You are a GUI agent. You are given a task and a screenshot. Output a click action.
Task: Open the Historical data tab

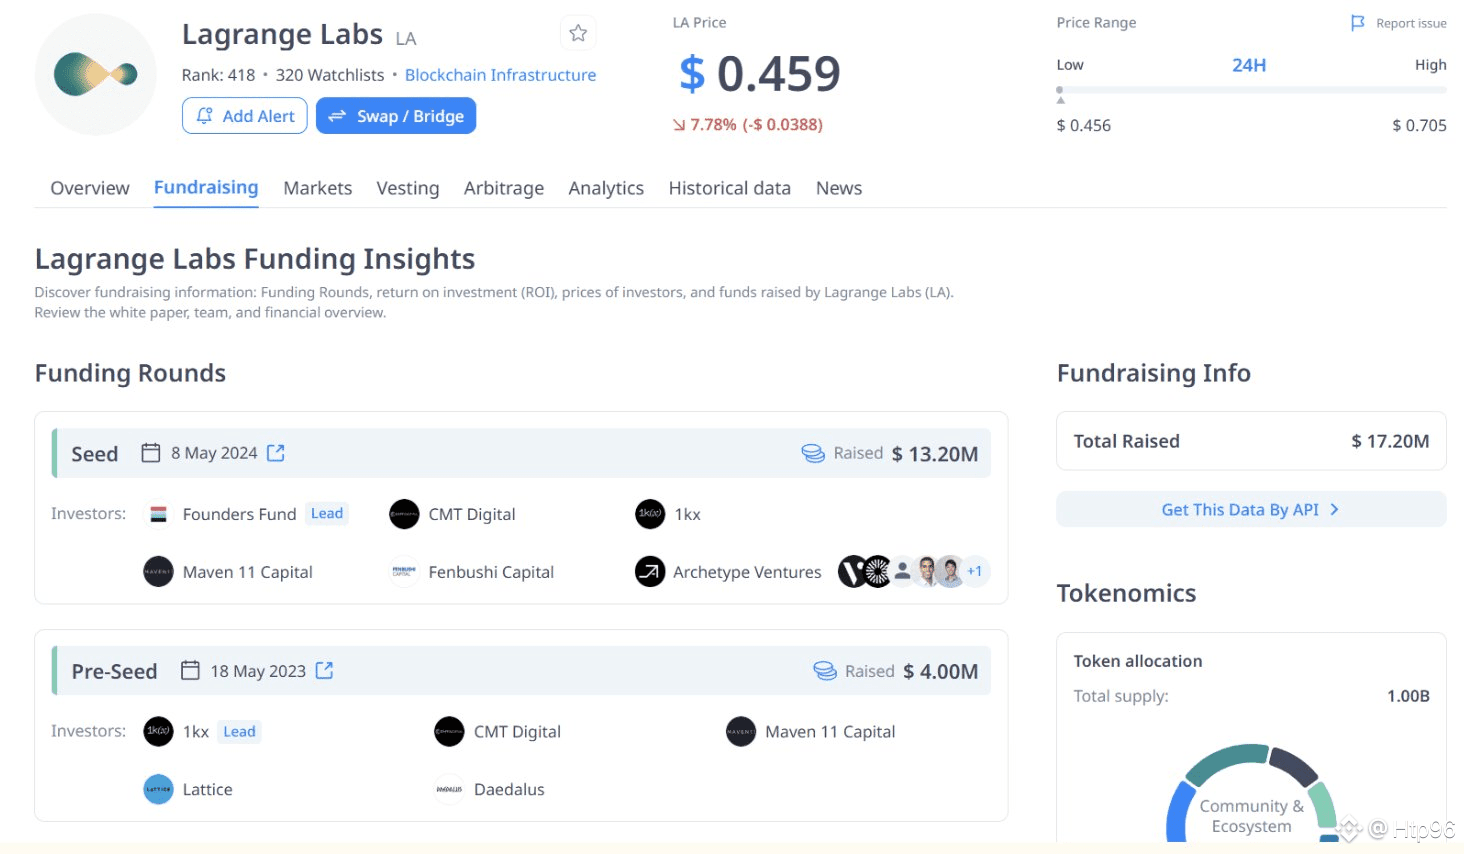[x=730, y=188]
